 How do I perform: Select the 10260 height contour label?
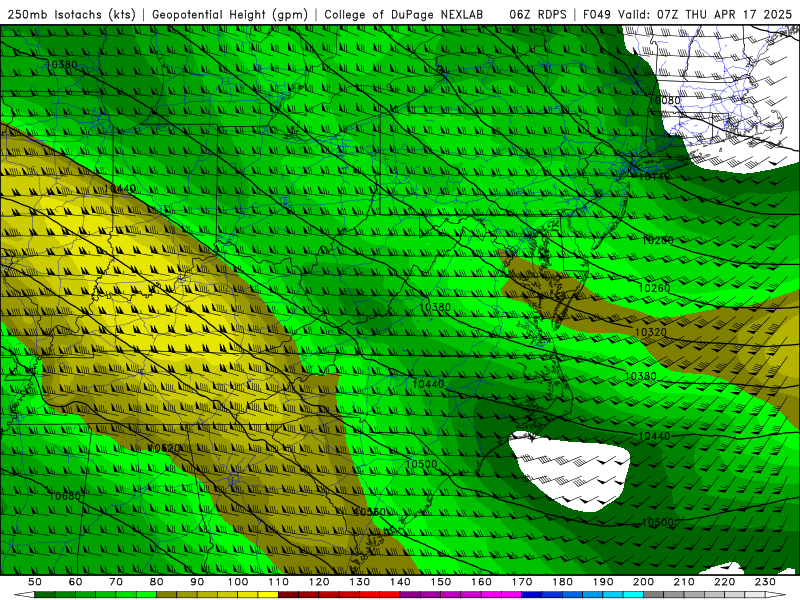[654, 288]
